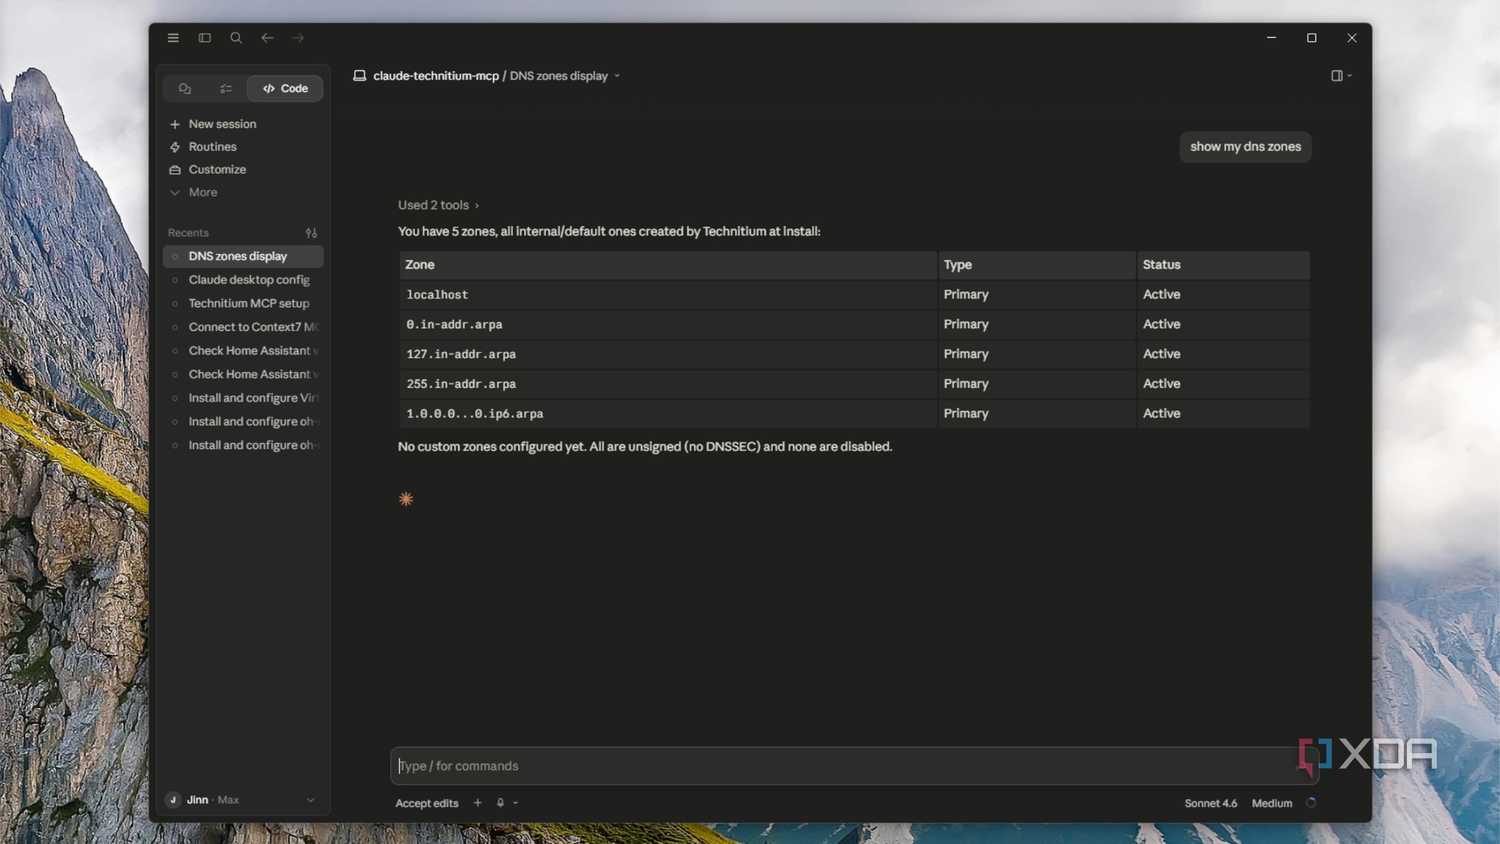
Task: Select the 0.in-addr.arpa zone cell
Action: click(x=667, y=325)
